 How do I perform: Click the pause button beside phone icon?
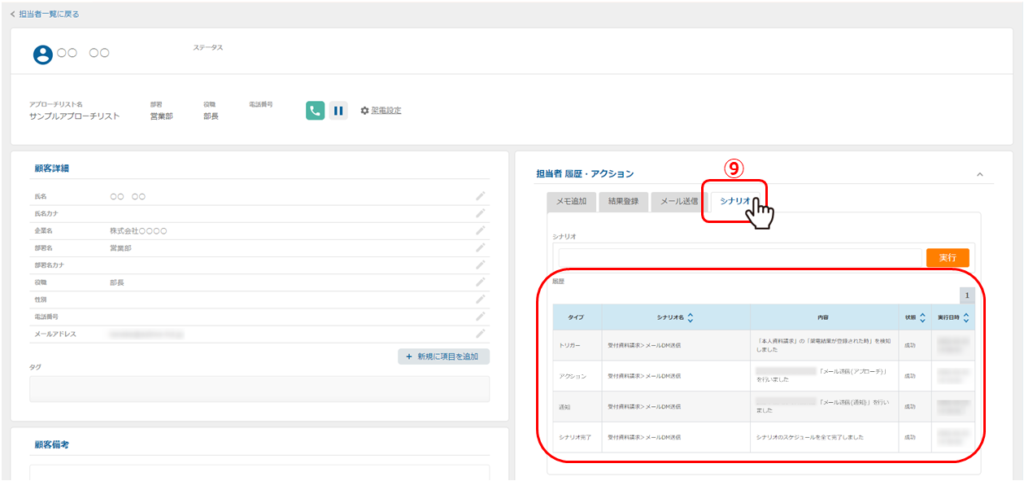[339, 111]
